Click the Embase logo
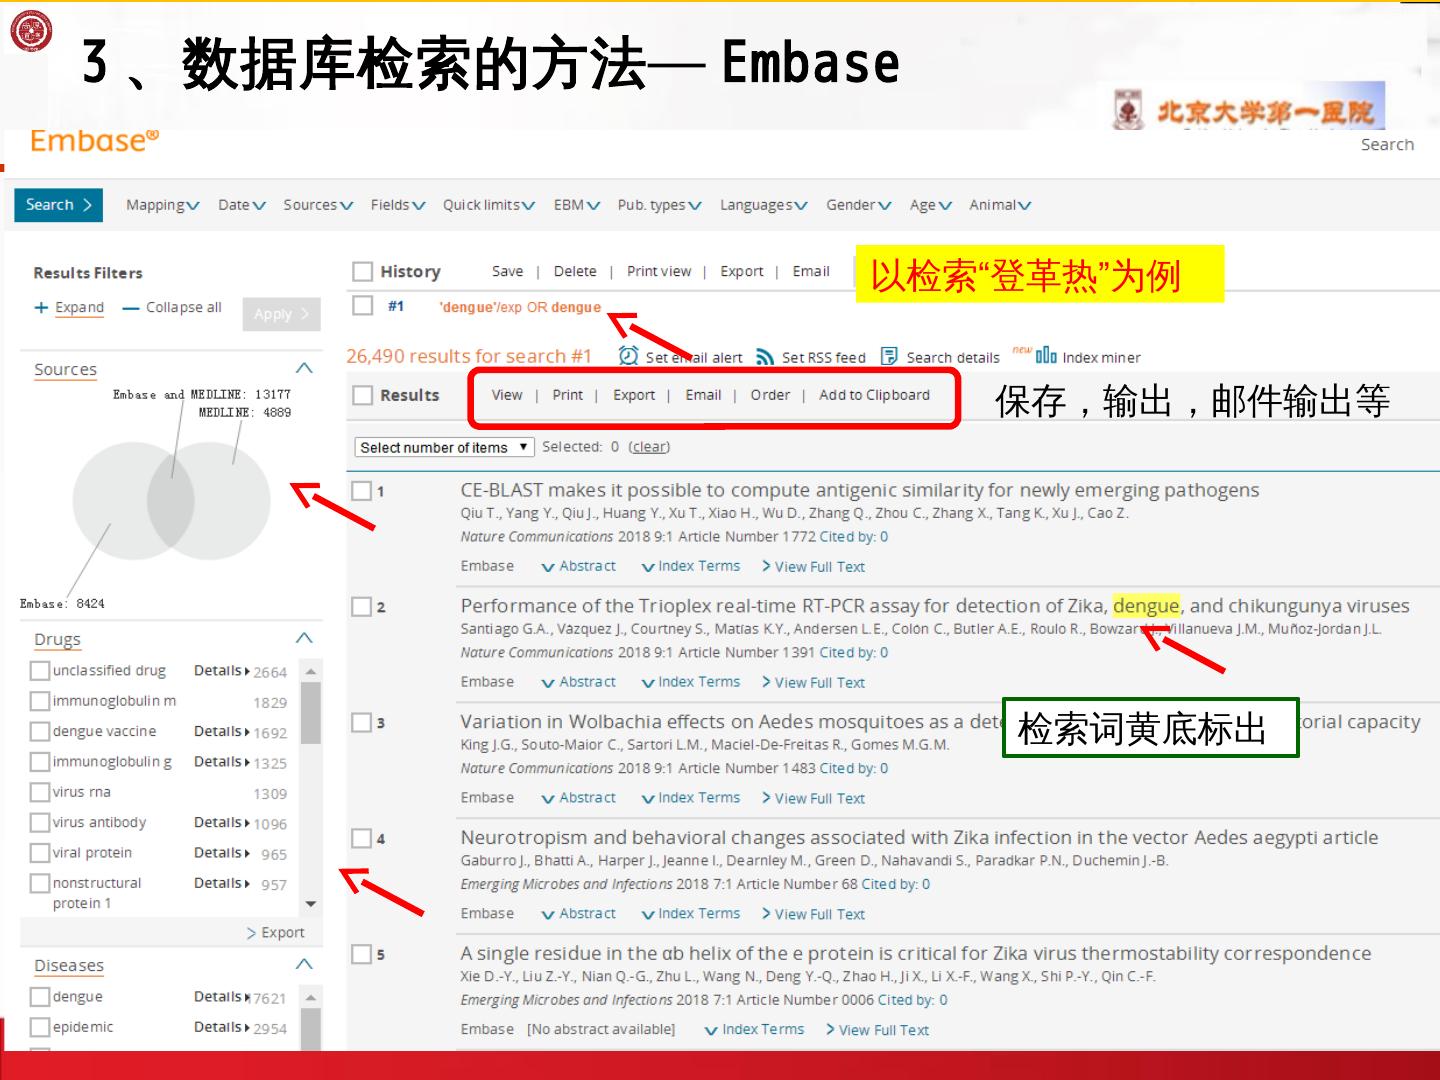This screenshot has width=1440, height=1080. click(94, 141)
